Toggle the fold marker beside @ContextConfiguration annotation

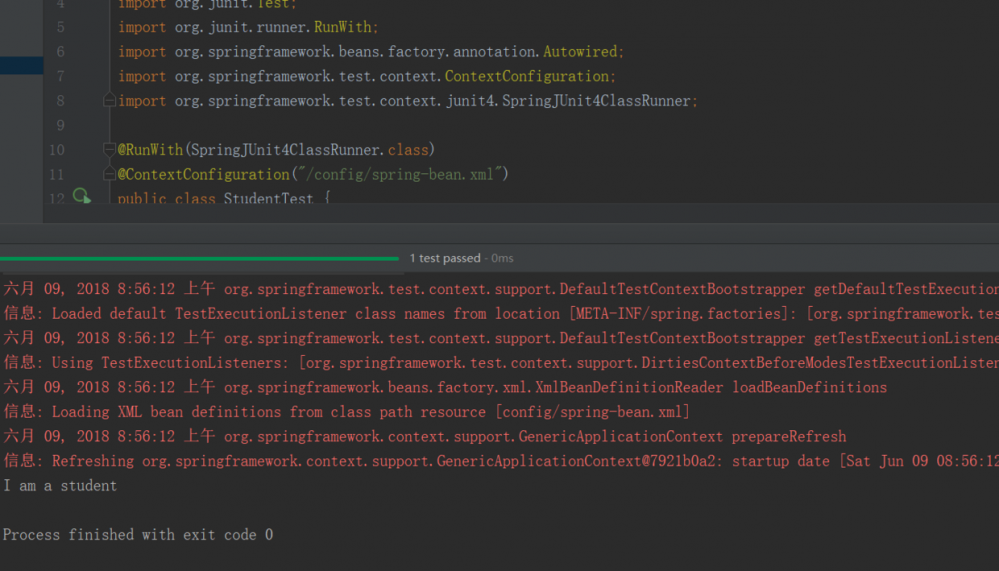109,174
